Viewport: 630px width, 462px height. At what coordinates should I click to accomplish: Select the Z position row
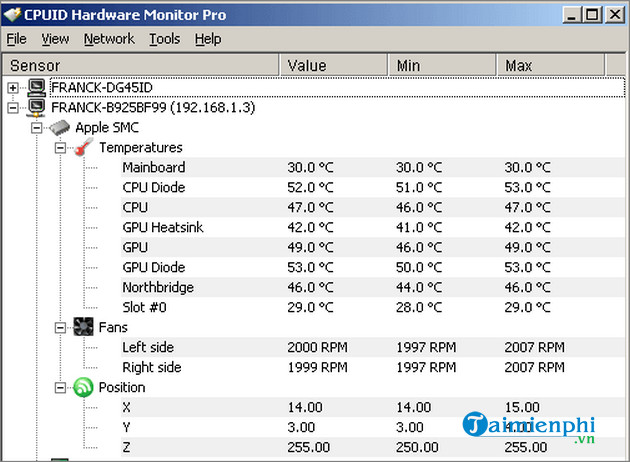[372, 447]
